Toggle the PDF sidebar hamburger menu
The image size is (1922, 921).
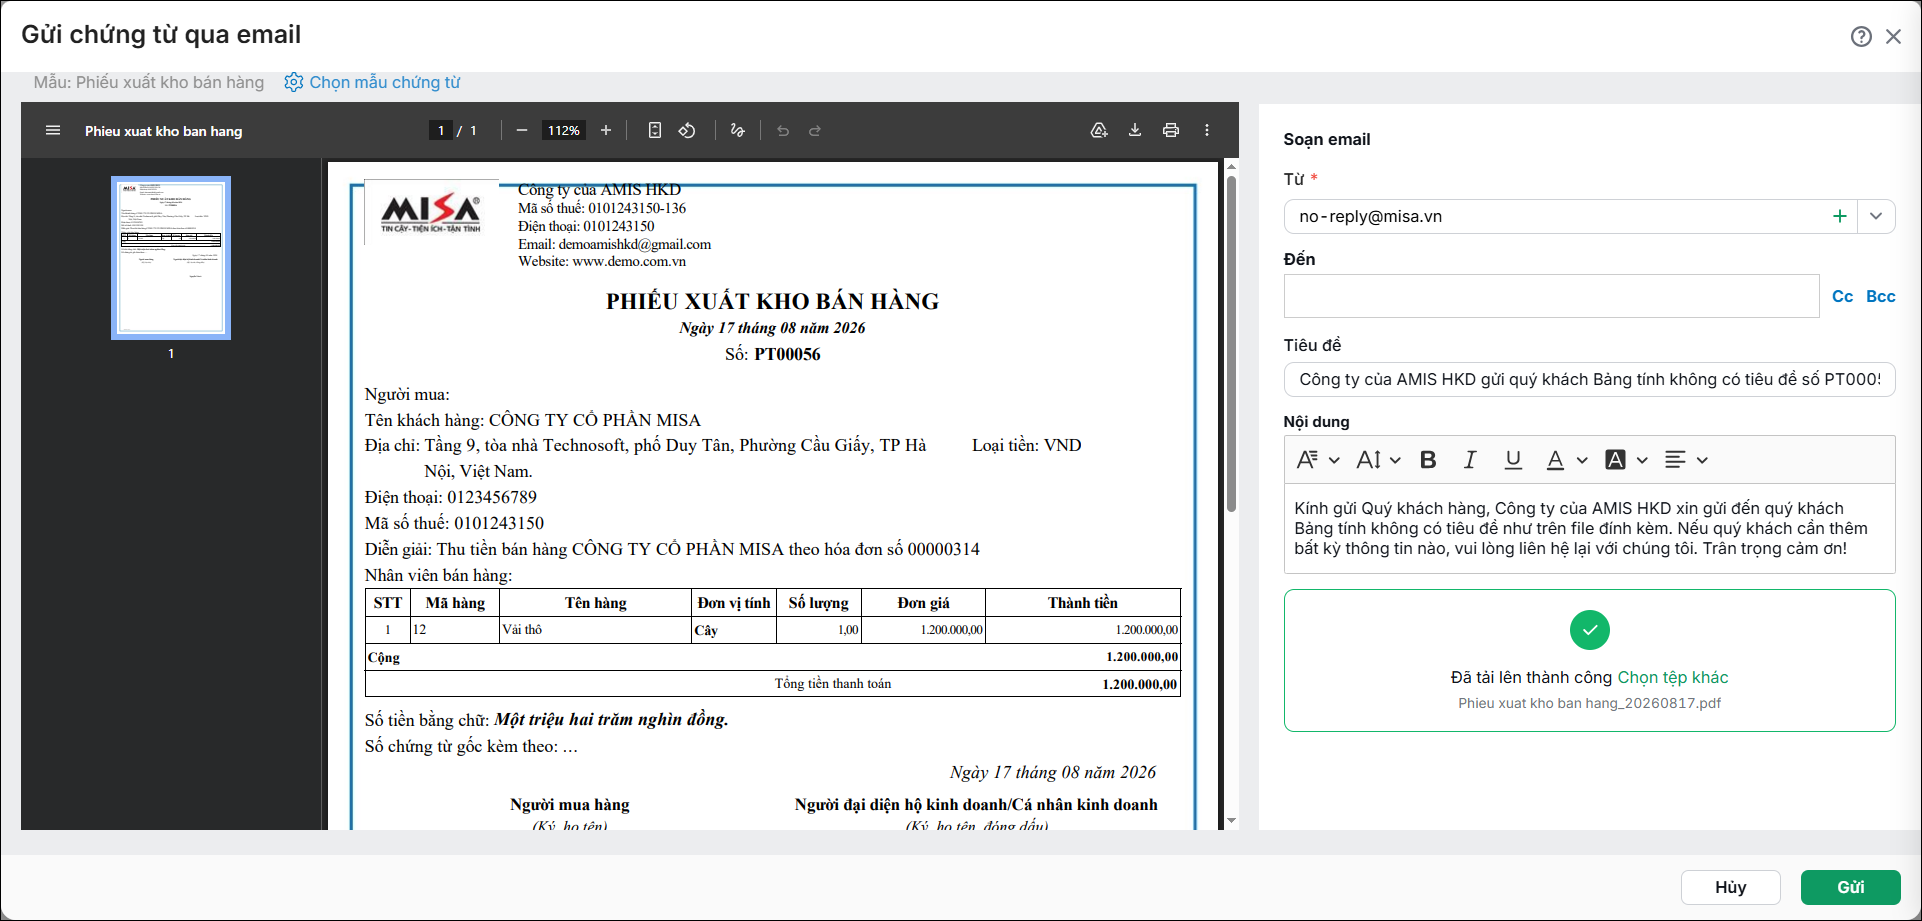tap(53, 131)
